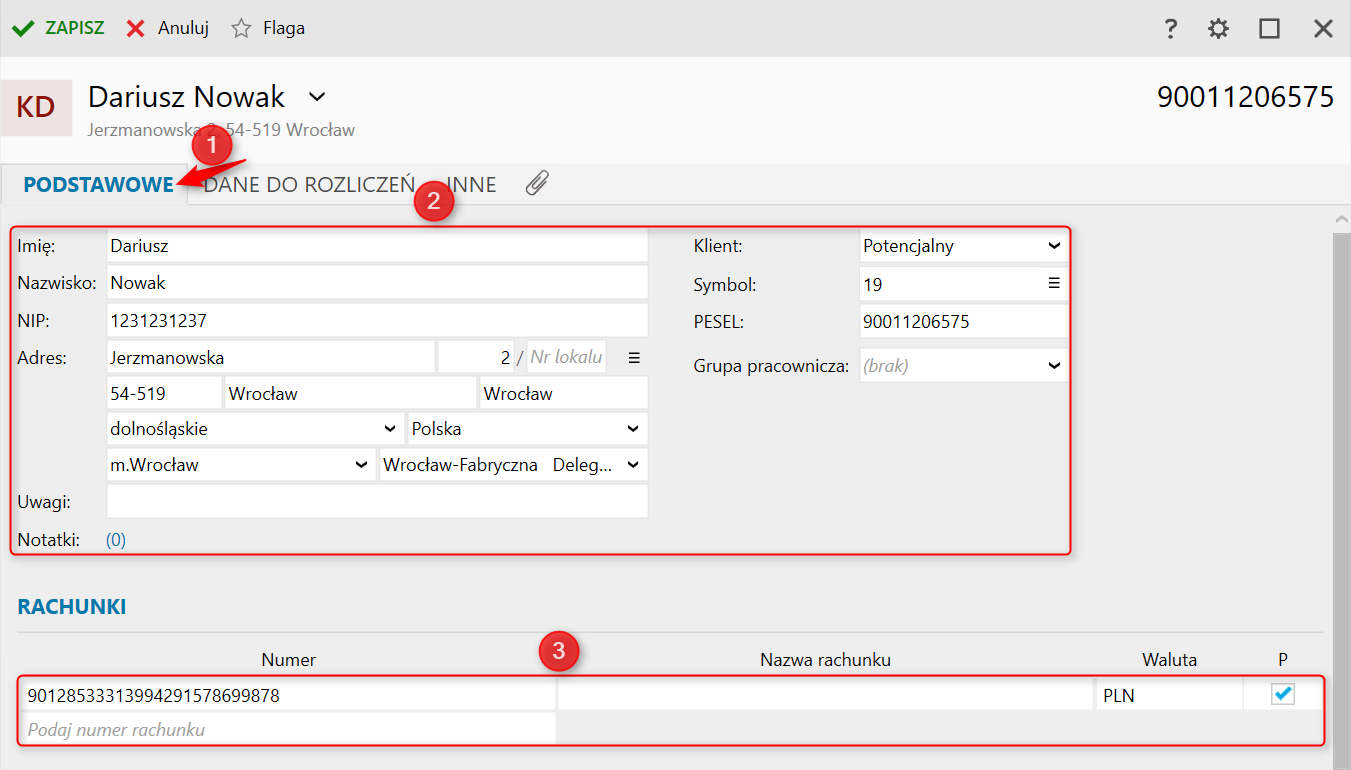Click the Symbol field with 19
The image size is (1351, 770).
950,284
